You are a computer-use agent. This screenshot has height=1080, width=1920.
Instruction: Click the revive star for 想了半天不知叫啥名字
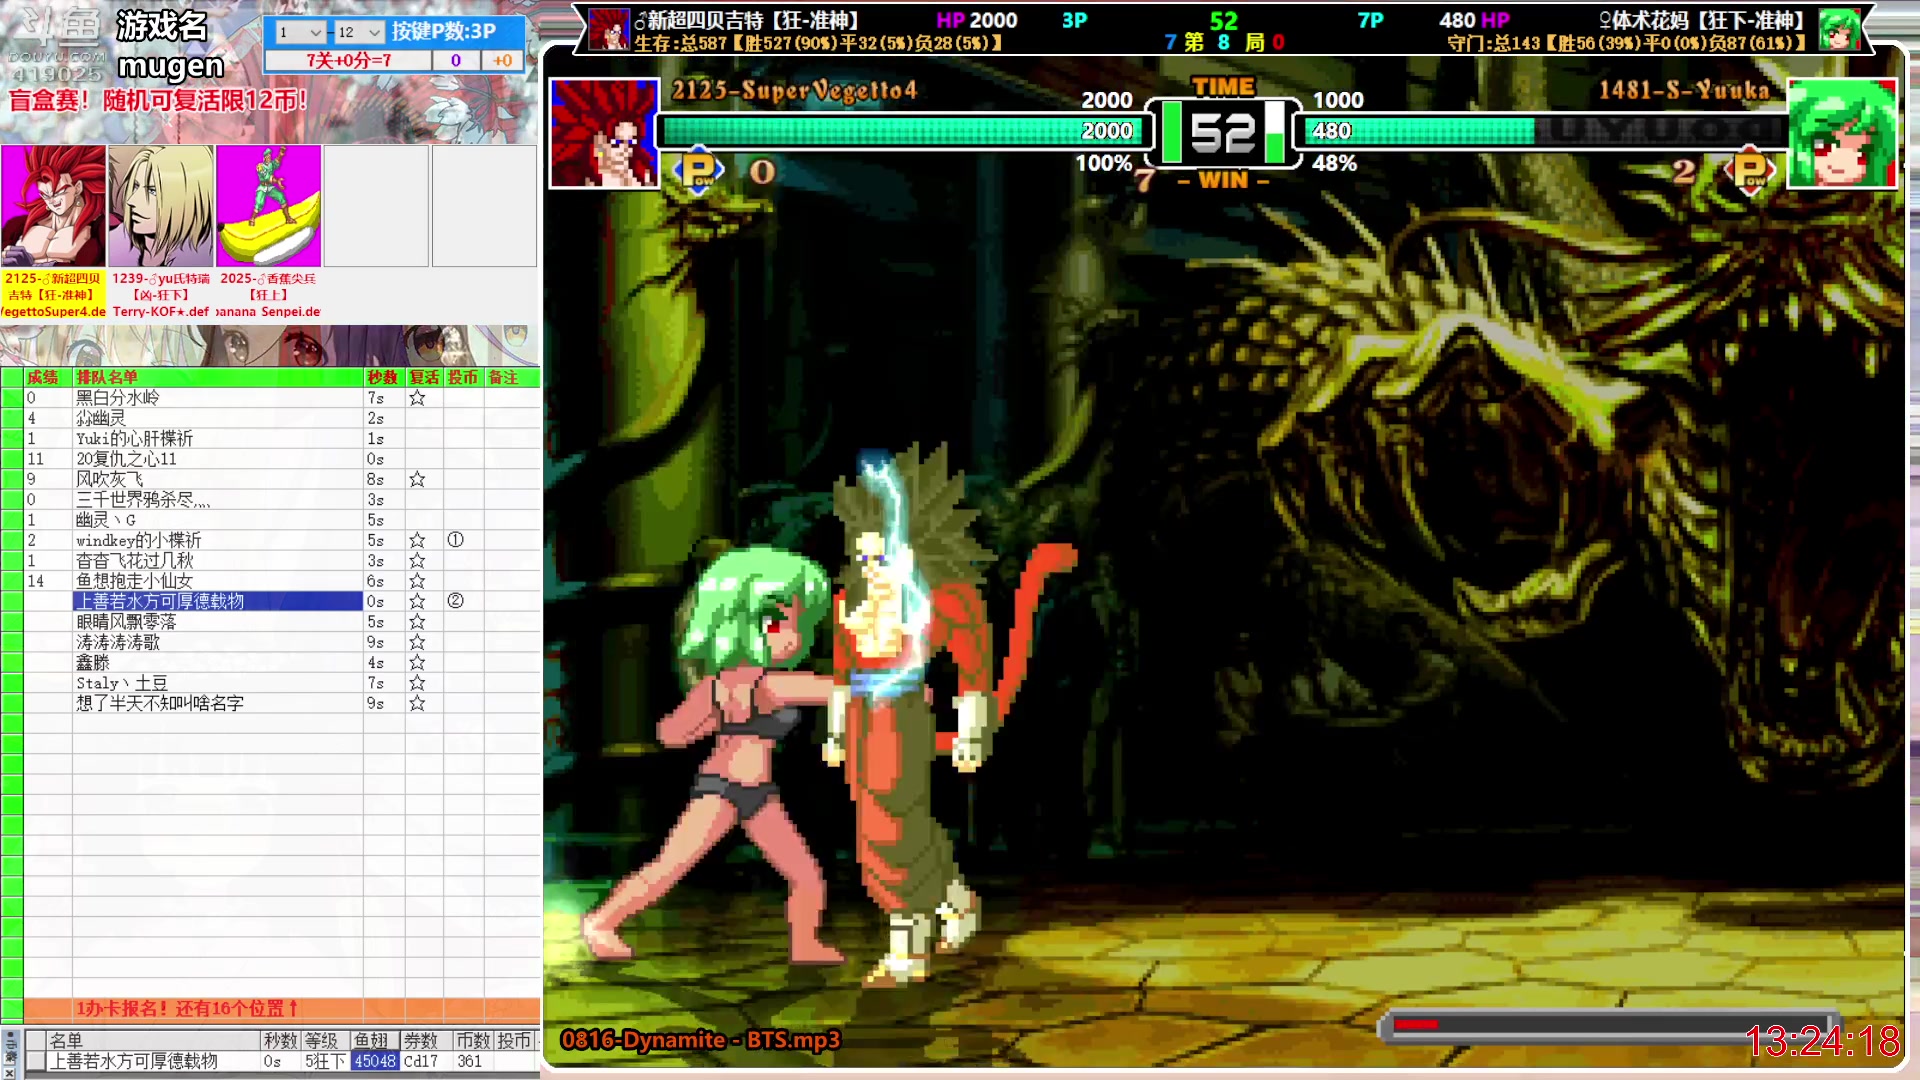(x=417, y=704)
